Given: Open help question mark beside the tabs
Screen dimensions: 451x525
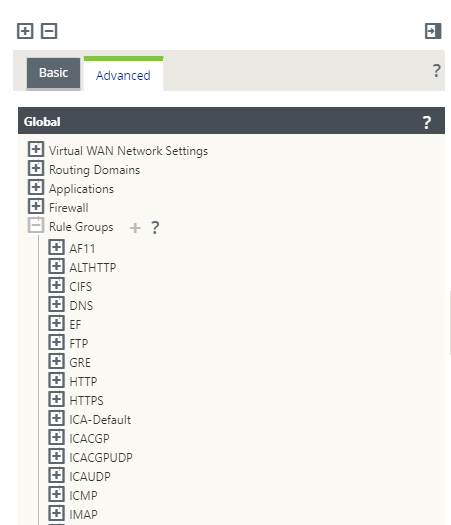Looking at the screenshot, I should point(436,71).
